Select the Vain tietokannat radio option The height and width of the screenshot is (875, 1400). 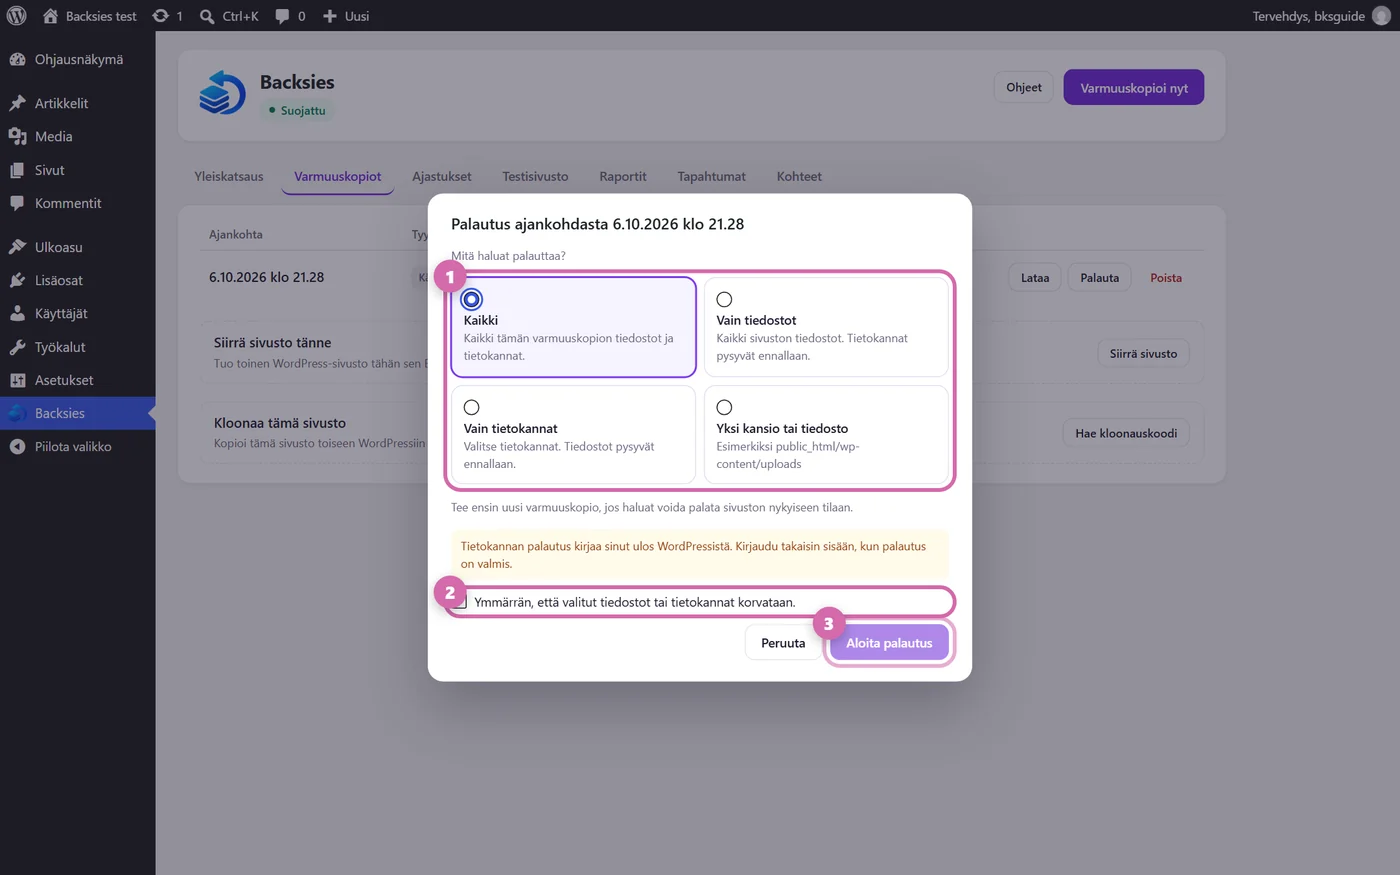click(472, 407)
